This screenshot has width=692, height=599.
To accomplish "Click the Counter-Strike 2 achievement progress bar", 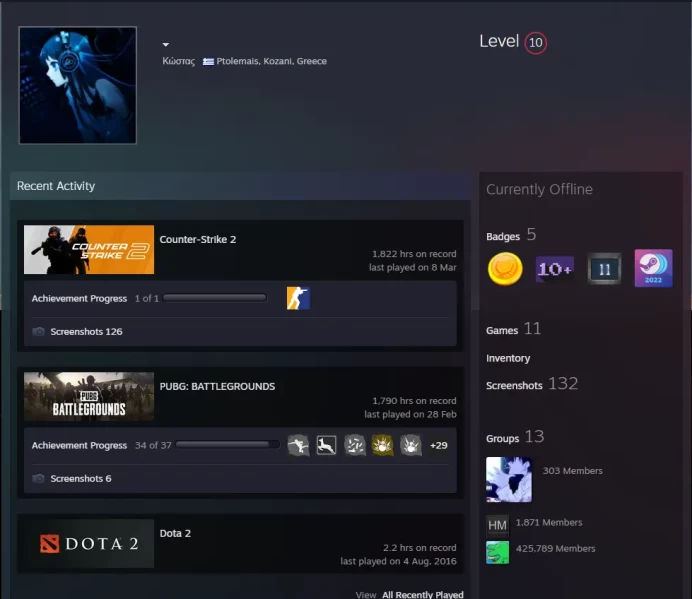I will [214, 298].
